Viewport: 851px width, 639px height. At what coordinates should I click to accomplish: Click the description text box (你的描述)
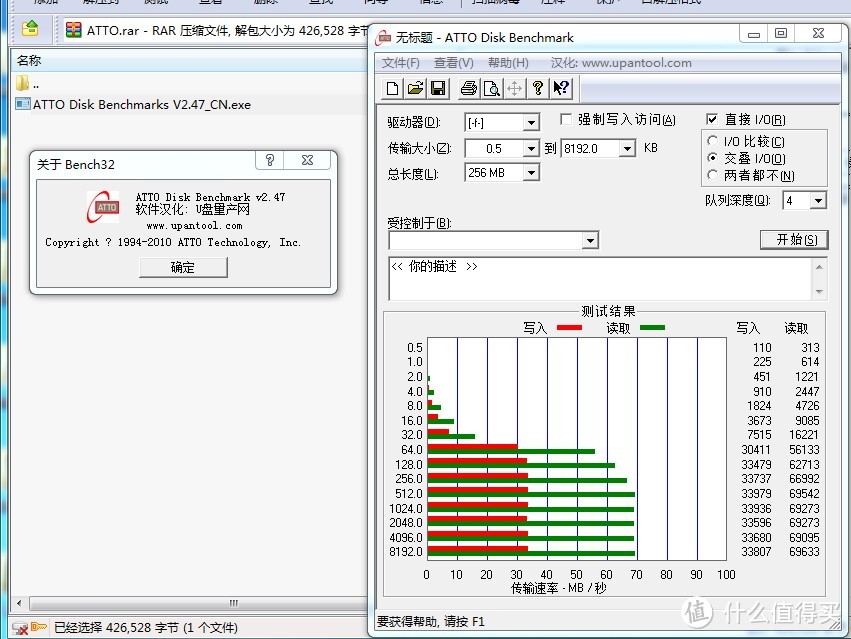pyautogui.click(x=600, y=279)
